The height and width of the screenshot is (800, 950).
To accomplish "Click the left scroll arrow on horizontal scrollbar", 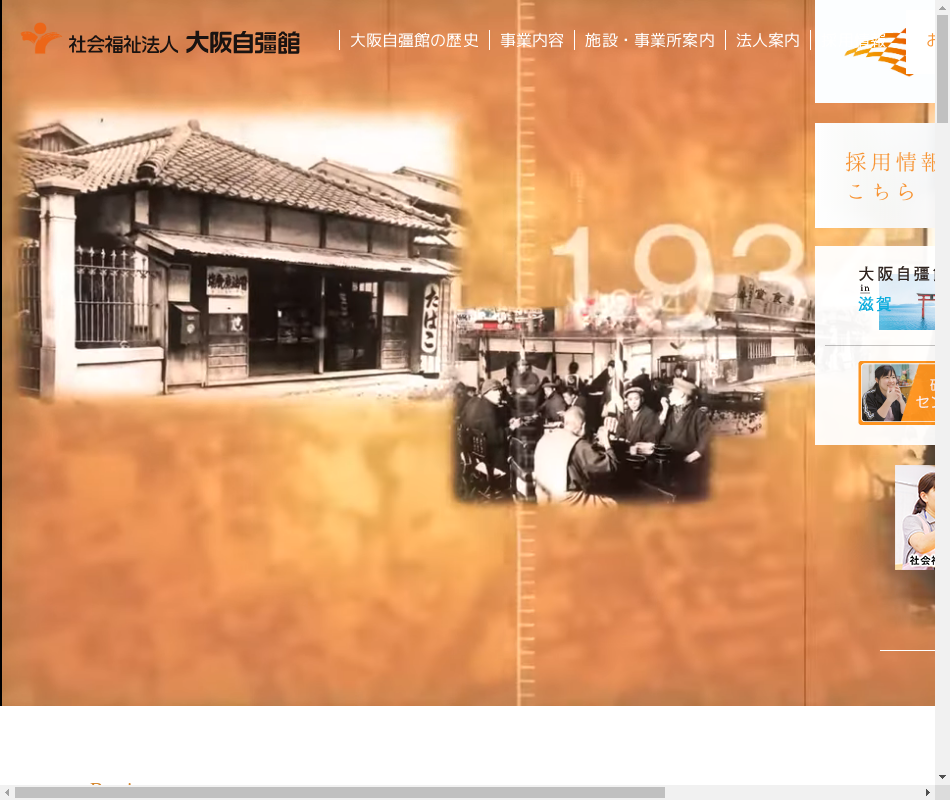I will pyautogui.click(x=7, y=792).
